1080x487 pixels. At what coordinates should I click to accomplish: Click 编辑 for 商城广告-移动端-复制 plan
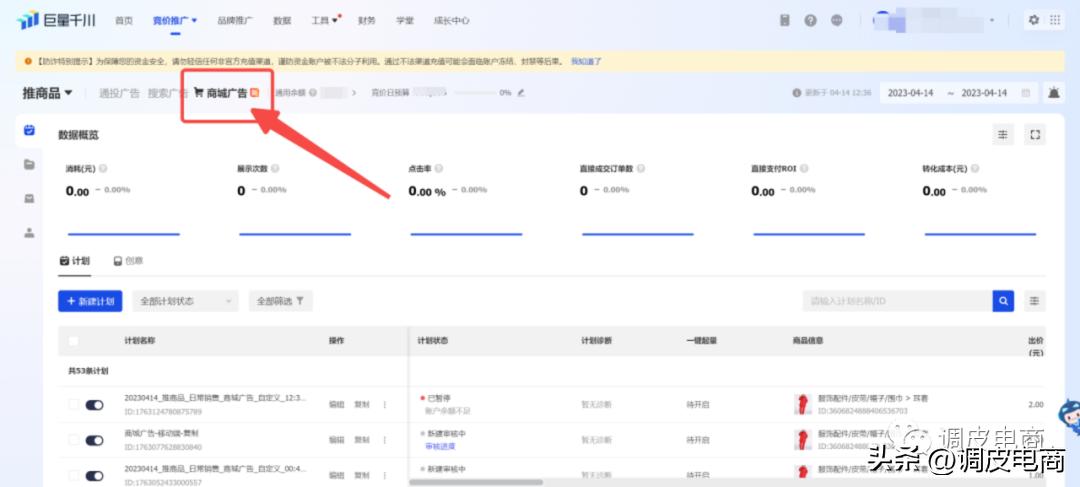click(x=336, y=439)
